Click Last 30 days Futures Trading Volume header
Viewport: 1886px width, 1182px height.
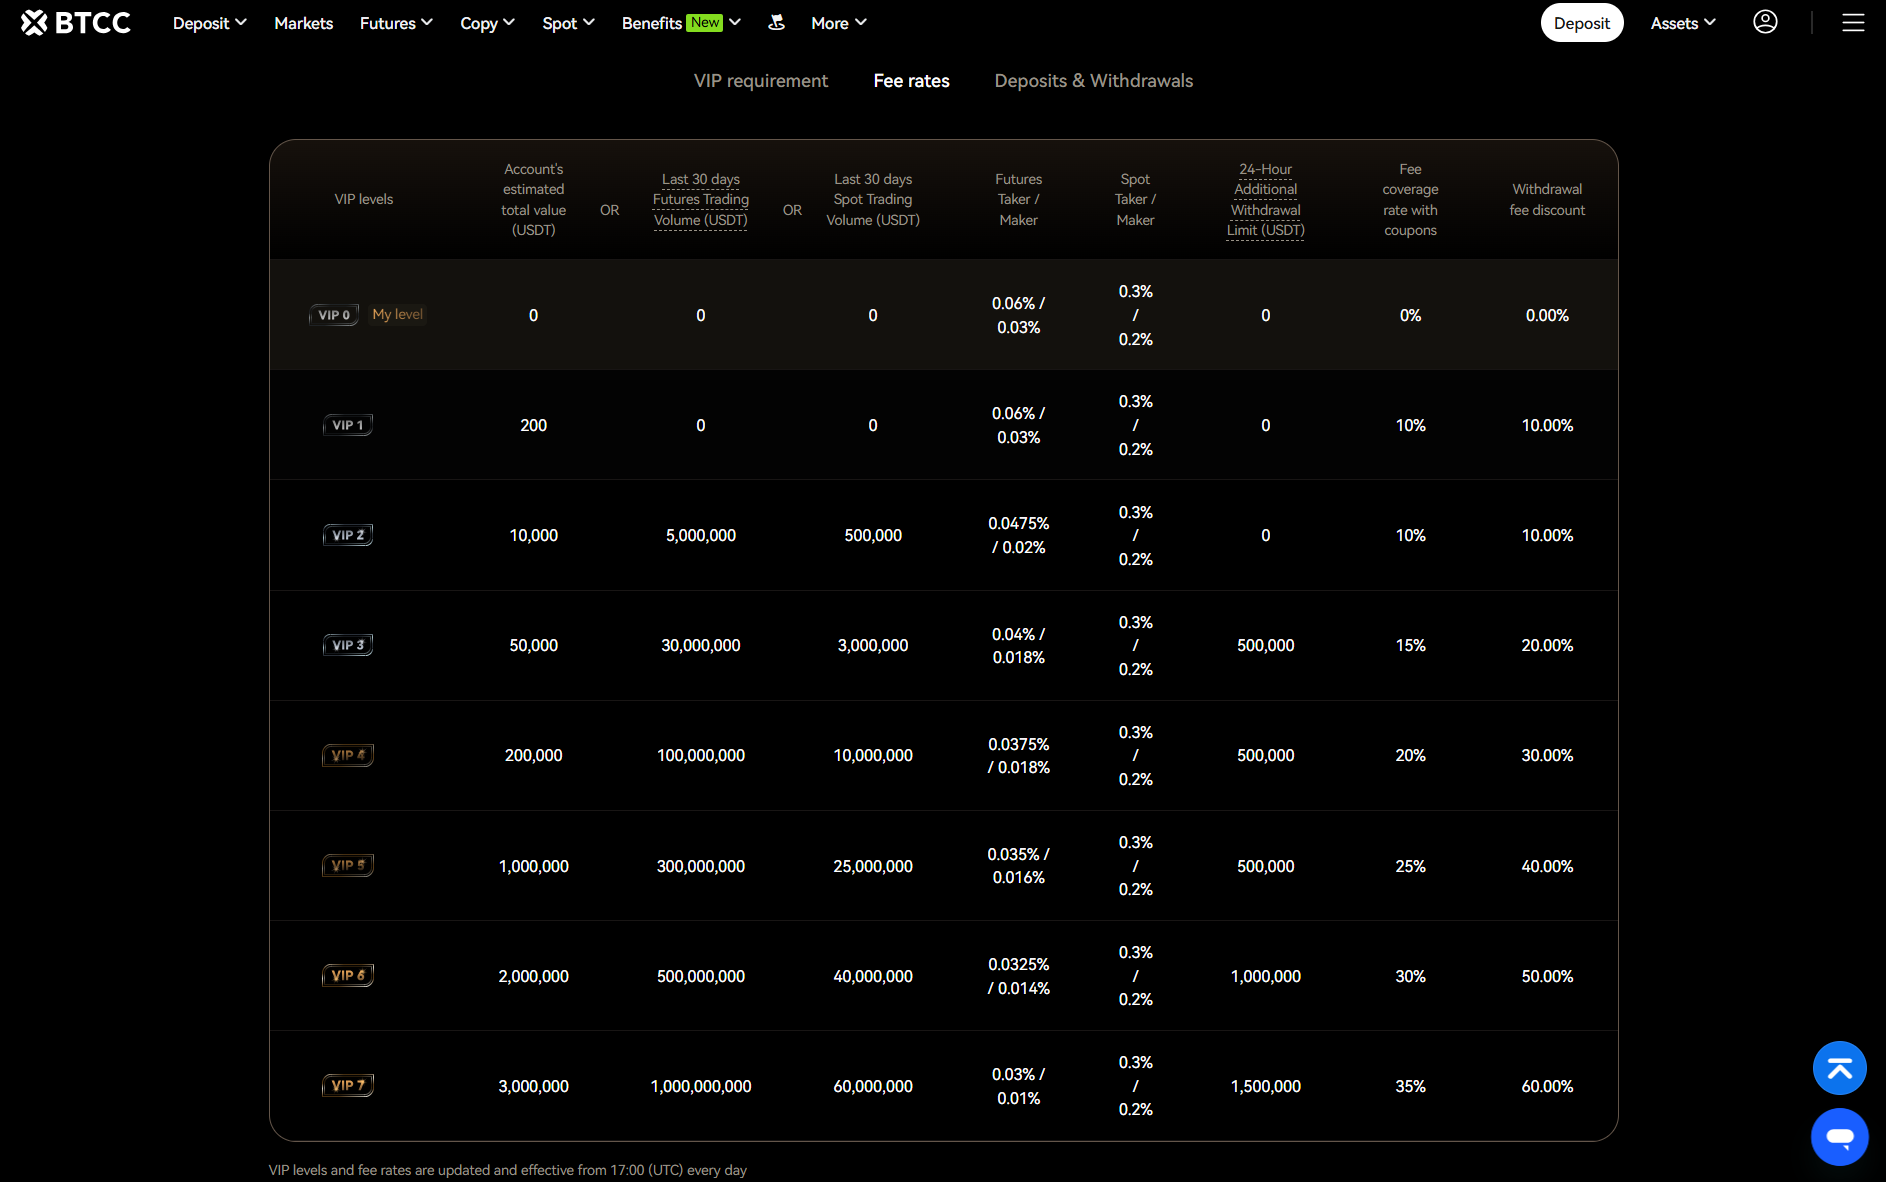[x=701, y=200]
